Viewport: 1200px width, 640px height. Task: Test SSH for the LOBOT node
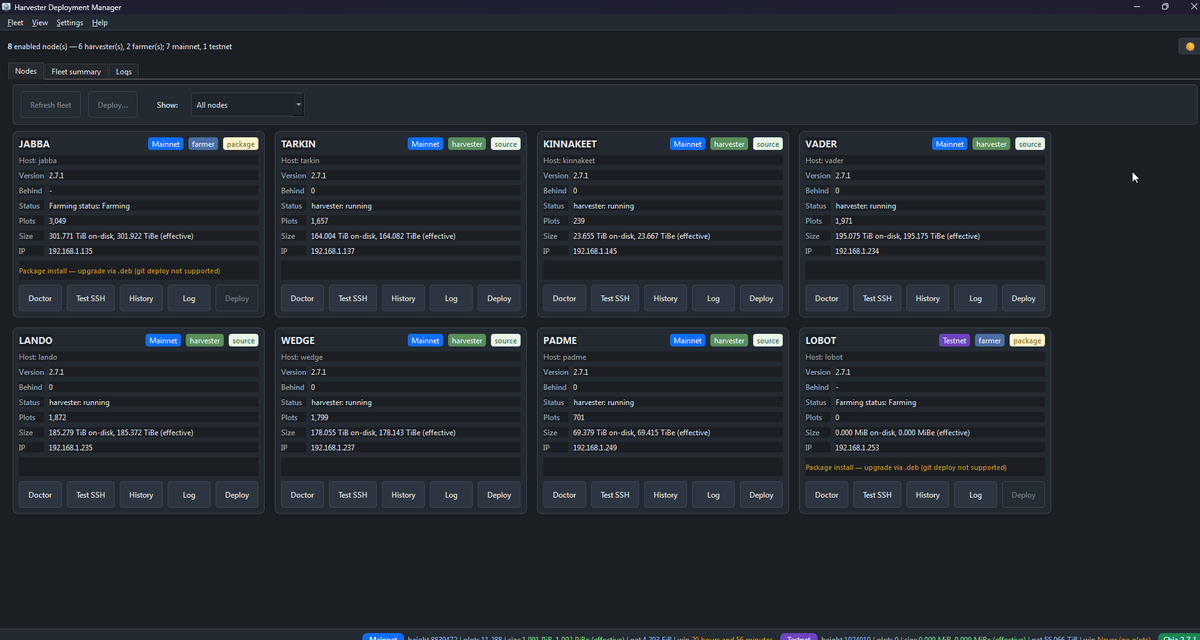(876, 495)
